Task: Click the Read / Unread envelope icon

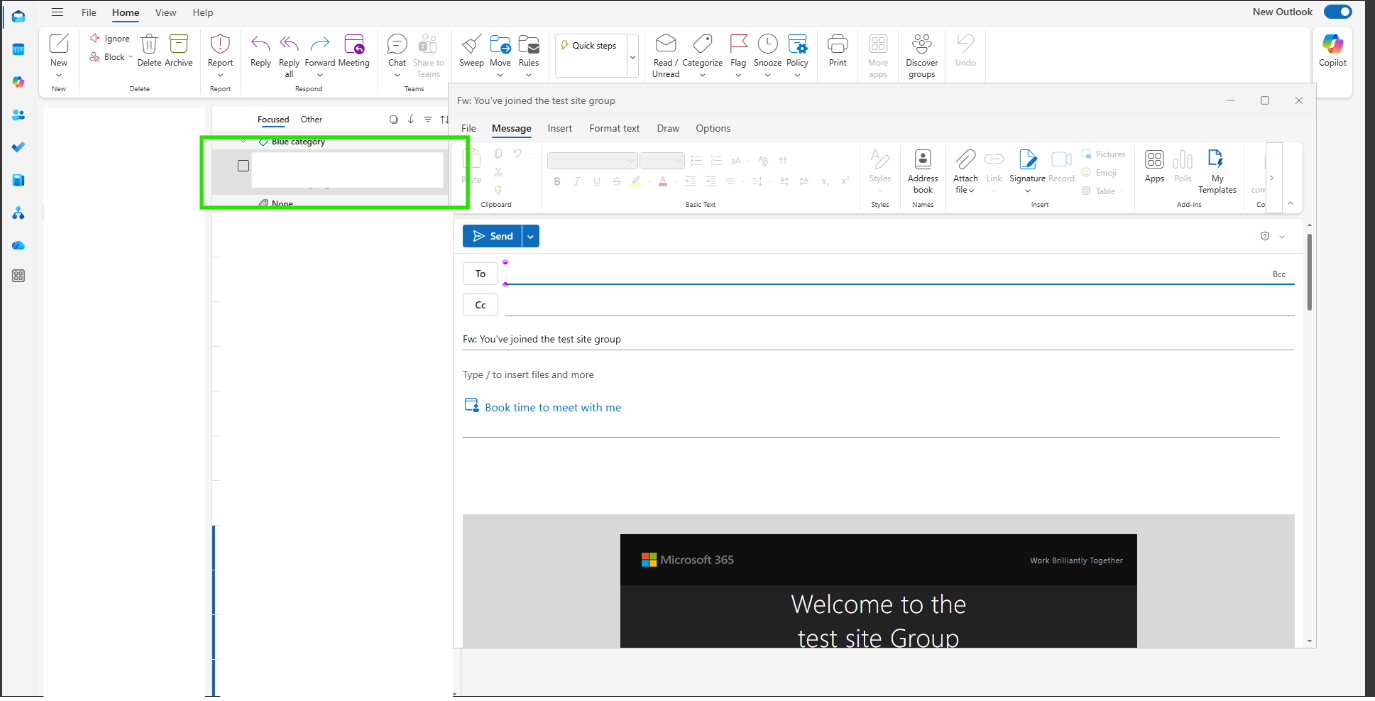Action: pos(666,55)
